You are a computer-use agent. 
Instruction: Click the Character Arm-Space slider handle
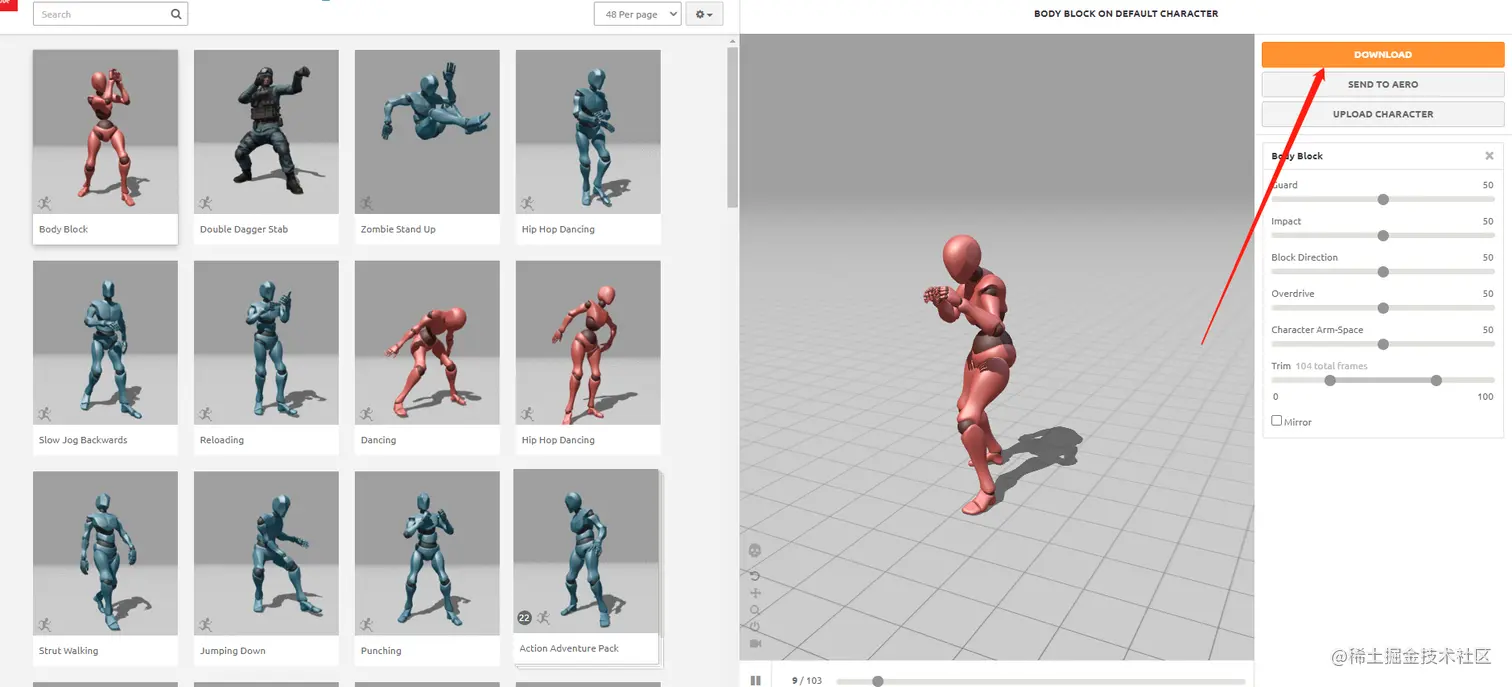(x=1383, y=344)
